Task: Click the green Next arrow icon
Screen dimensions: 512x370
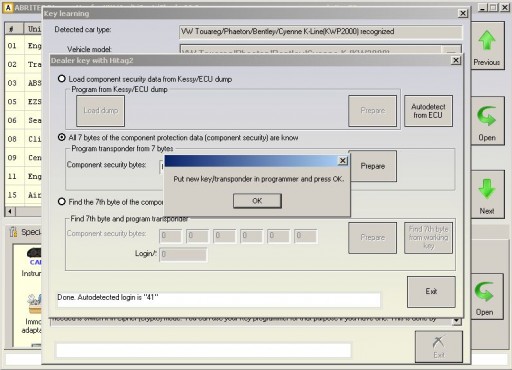Action: point(487,189)
